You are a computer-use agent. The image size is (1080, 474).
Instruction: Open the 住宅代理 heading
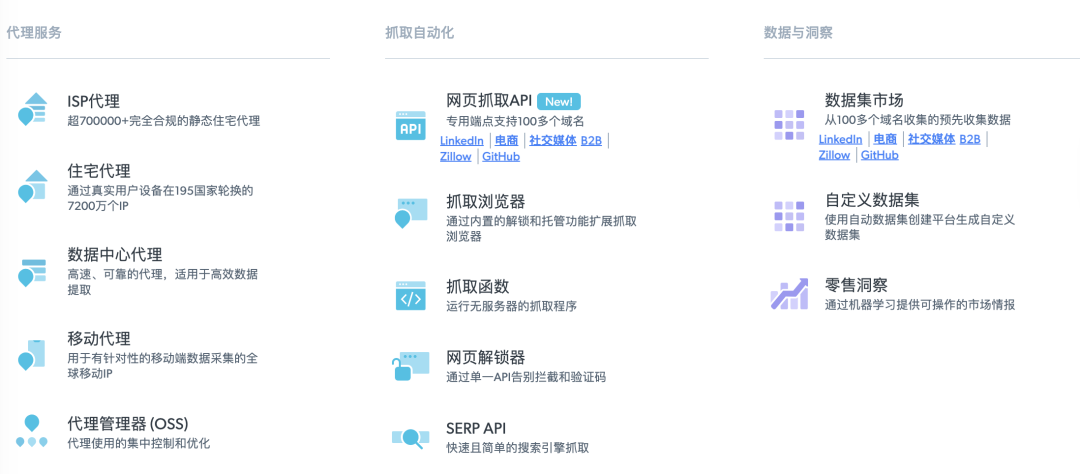(99, 171)
